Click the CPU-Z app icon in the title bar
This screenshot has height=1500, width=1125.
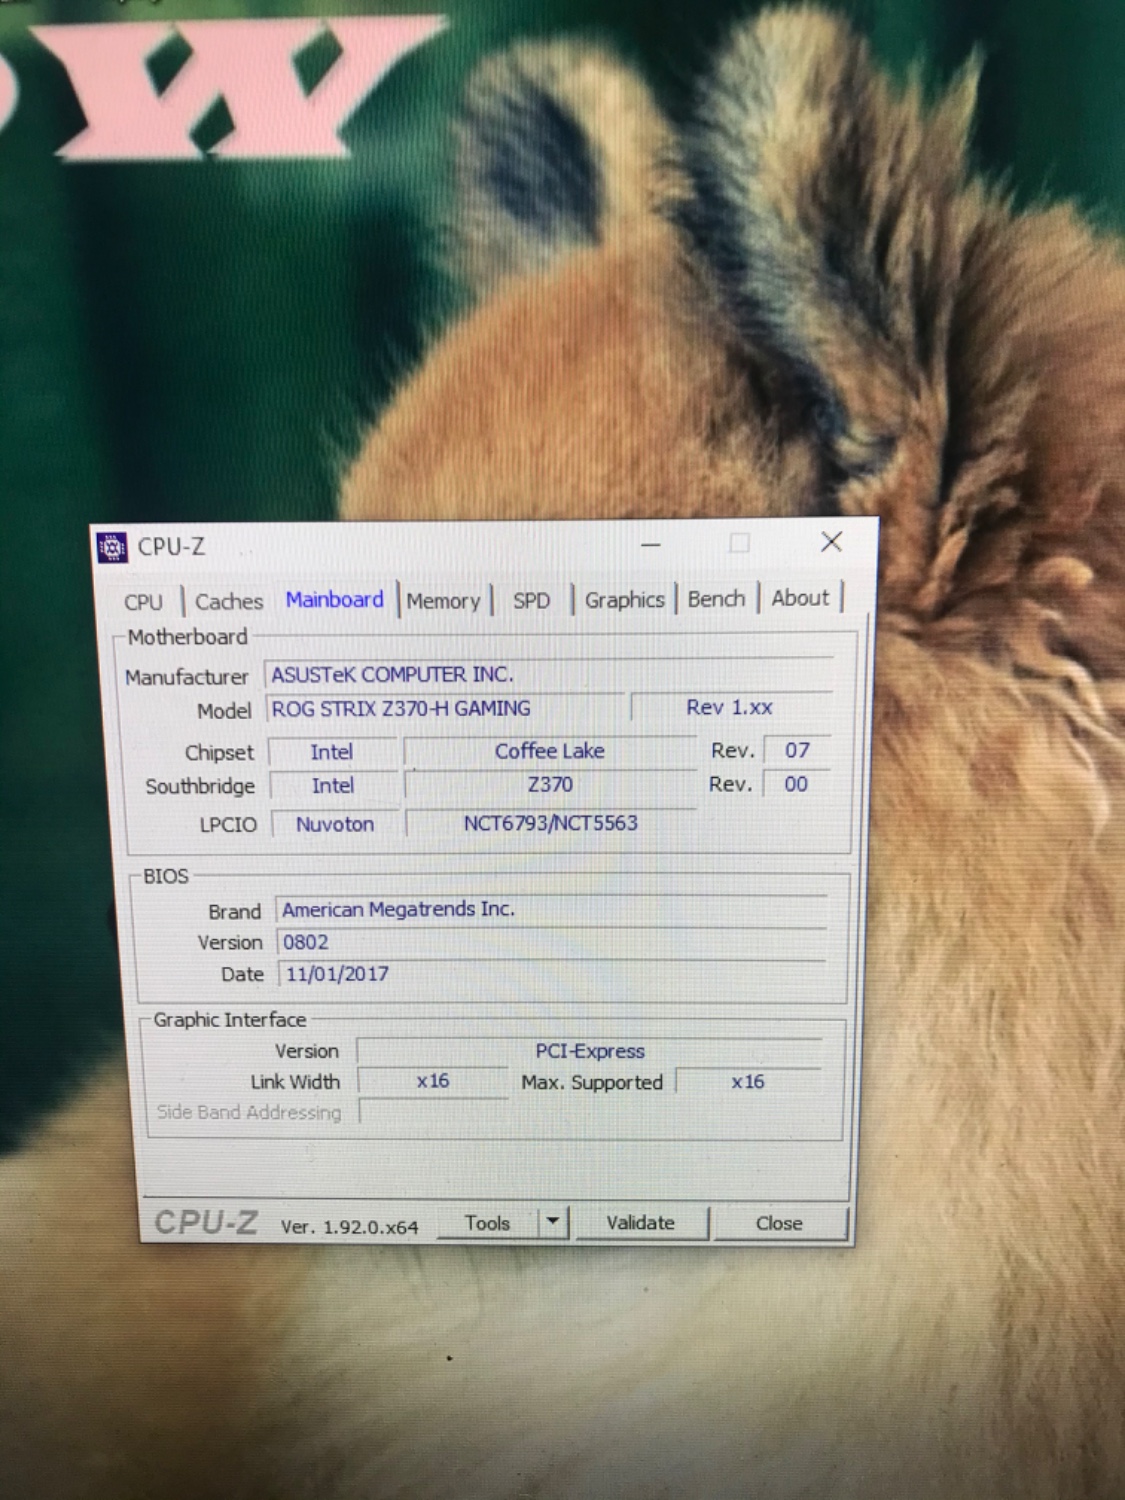pos(112,548)
